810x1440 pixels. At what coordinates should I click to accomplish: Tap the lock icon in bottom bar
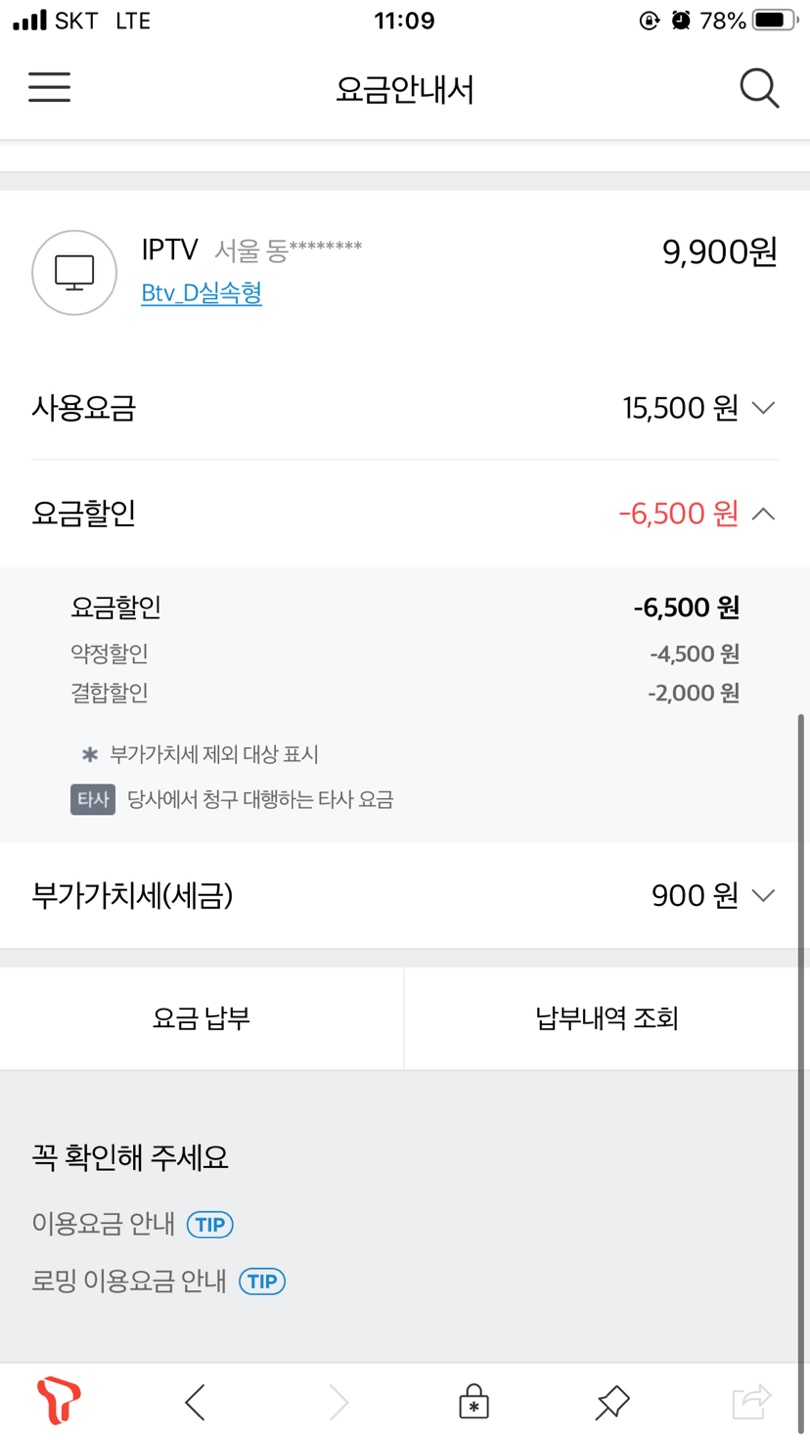(474, 1403)
